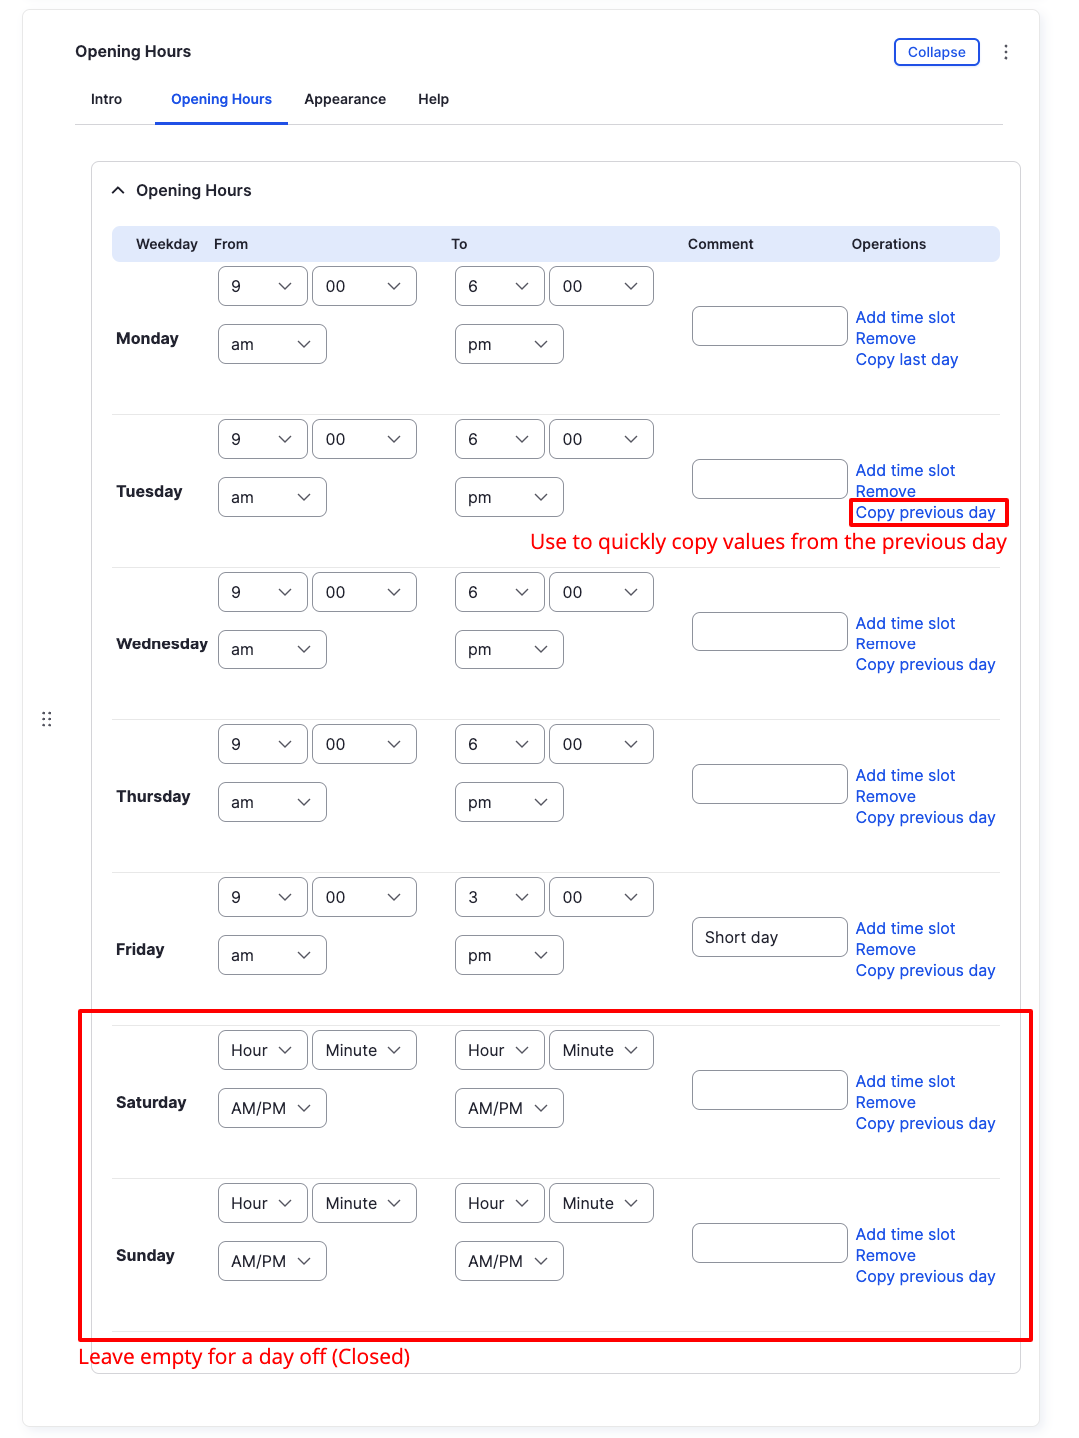This screenshot has width=1079, height=1438.
Task: Click the drag handle dots on the left
Action: point(46,718)
